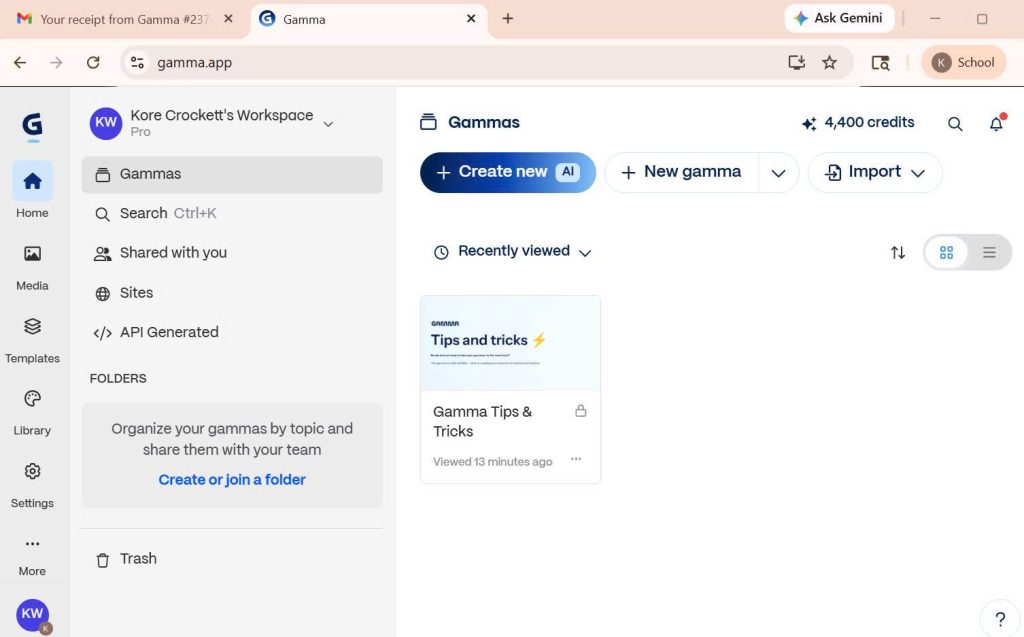Switch to list view

click(989, 252)
